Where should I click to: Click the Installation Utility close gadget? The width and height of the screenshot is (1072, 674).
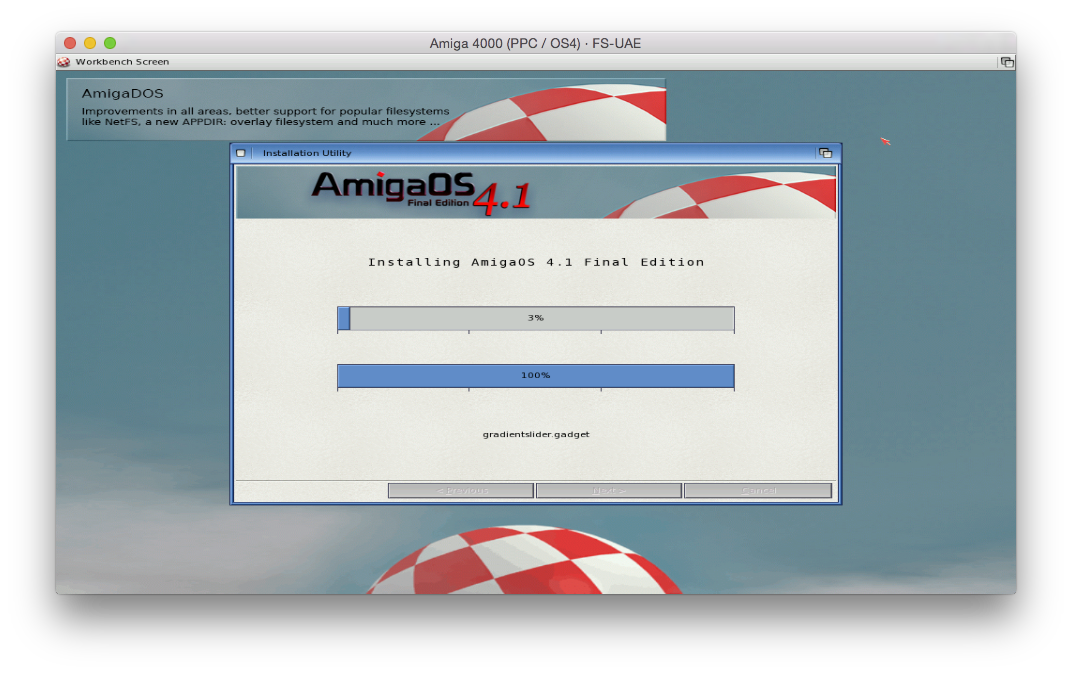tap(241, 153)
